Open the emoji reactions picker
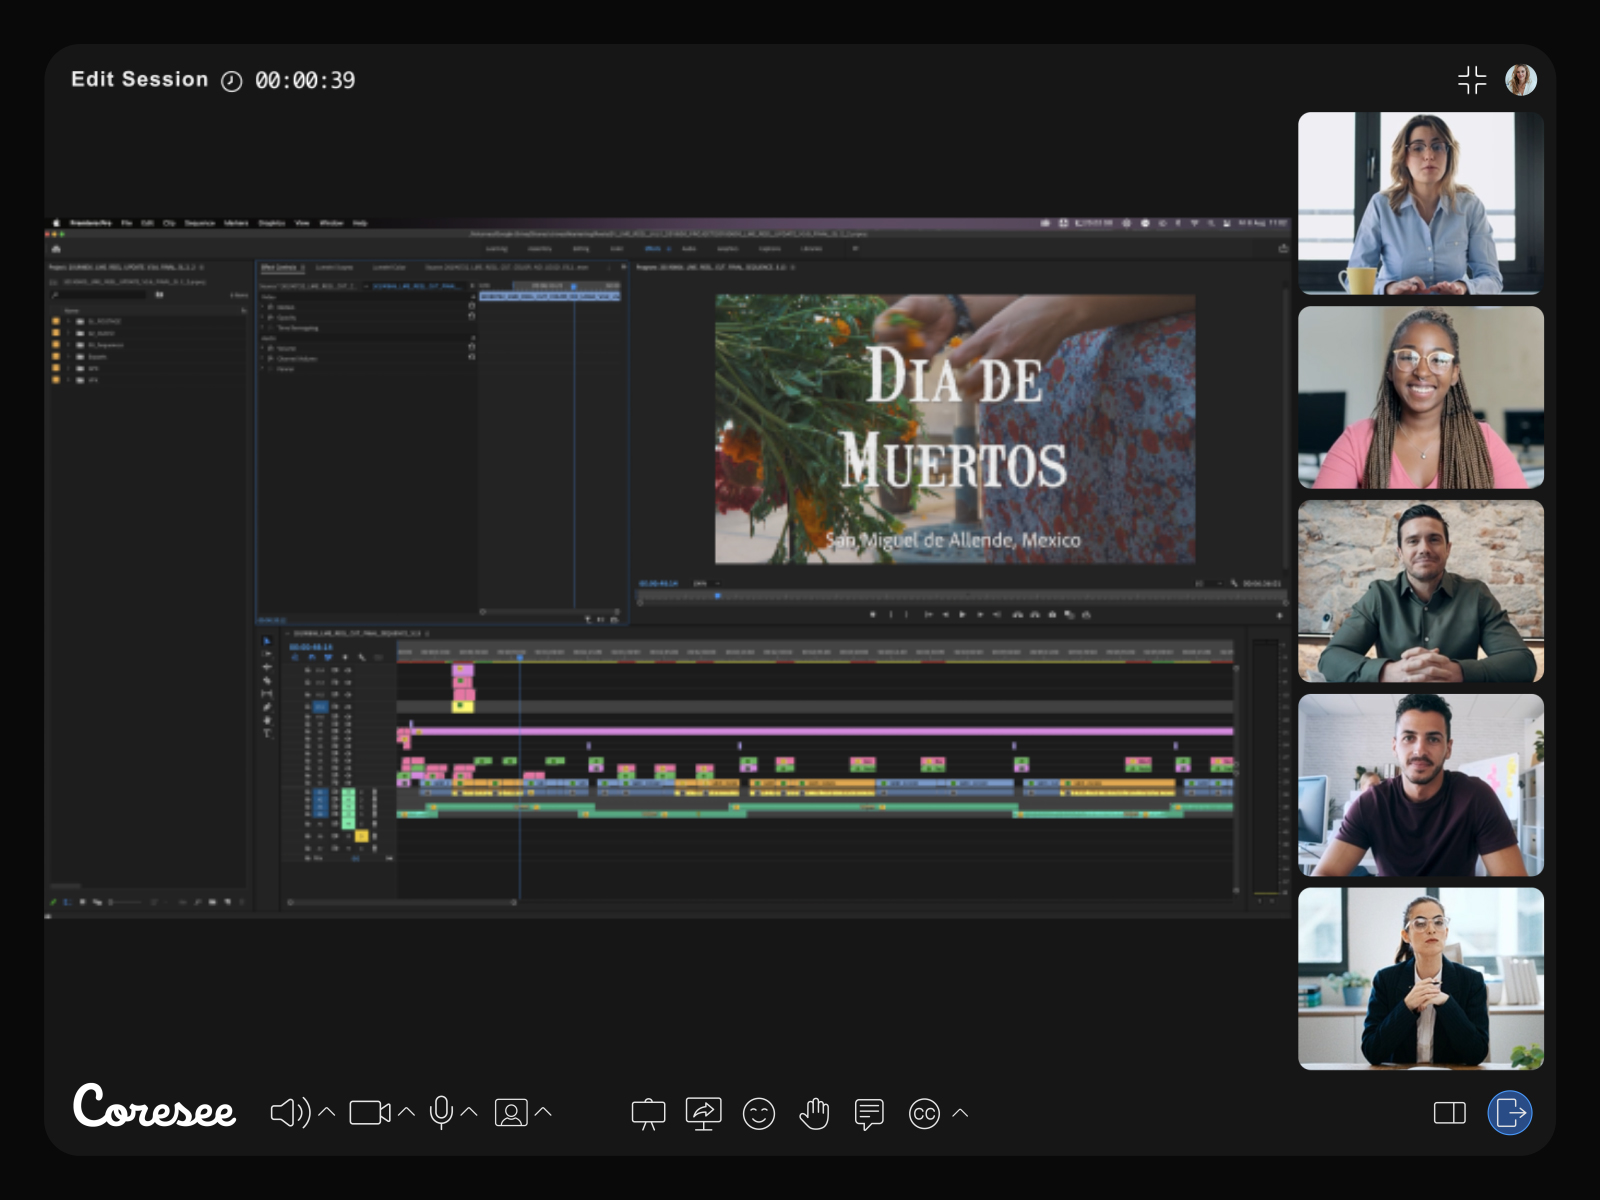1600x1200 pixels. coord(759,1113)
